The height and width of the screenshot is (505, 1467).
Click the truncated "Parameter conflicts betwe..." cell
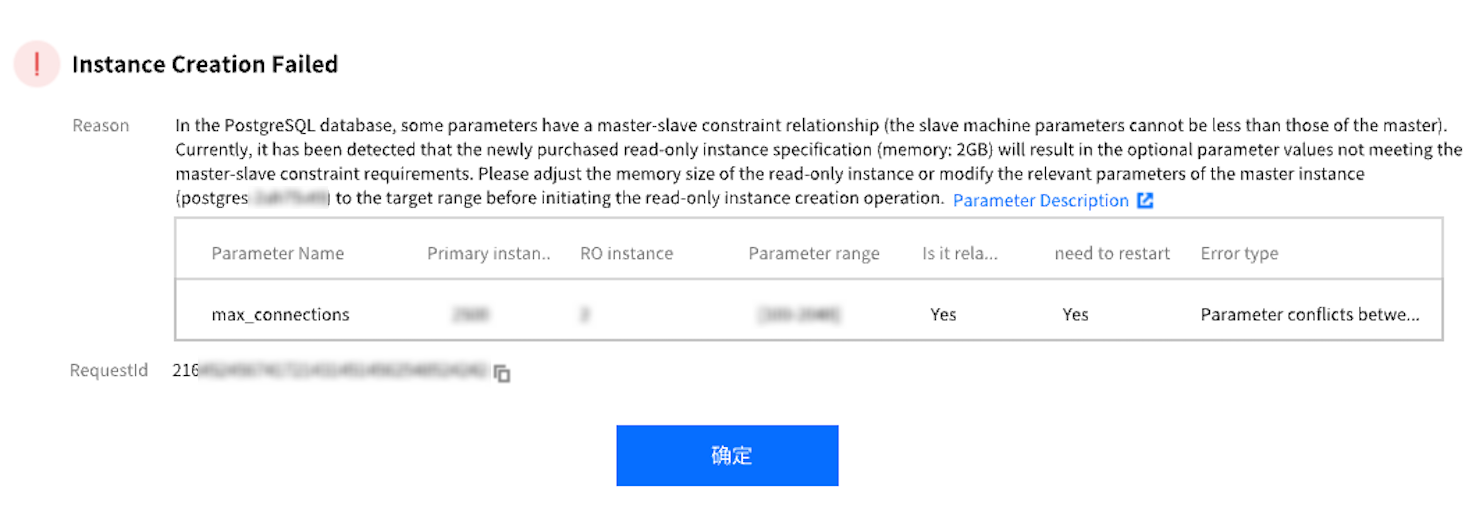coord(1309,314)
